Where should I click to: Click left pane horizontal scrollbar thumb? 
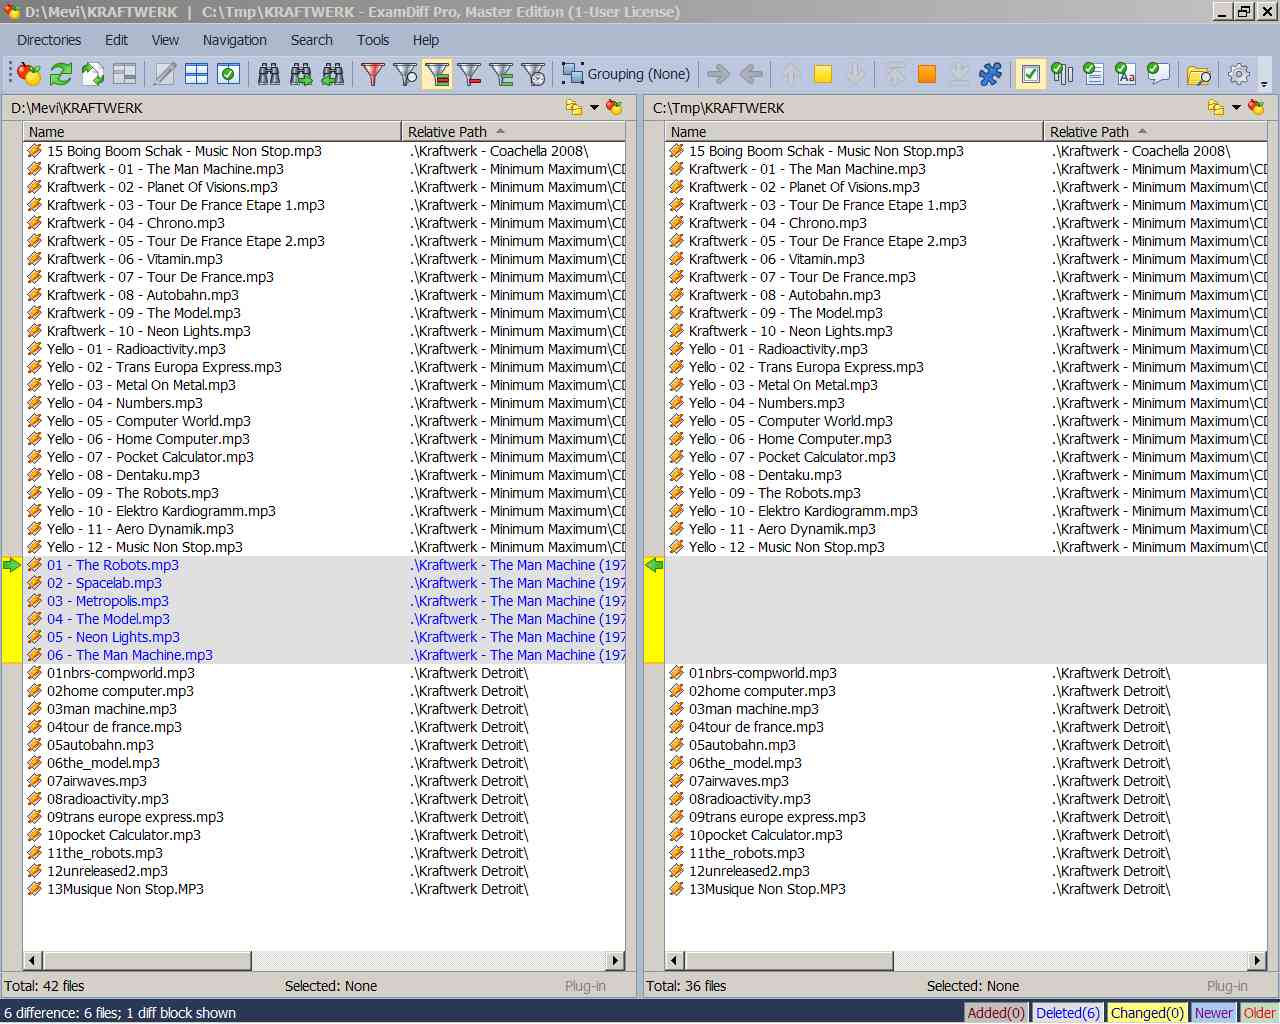(x=146, y=960)
